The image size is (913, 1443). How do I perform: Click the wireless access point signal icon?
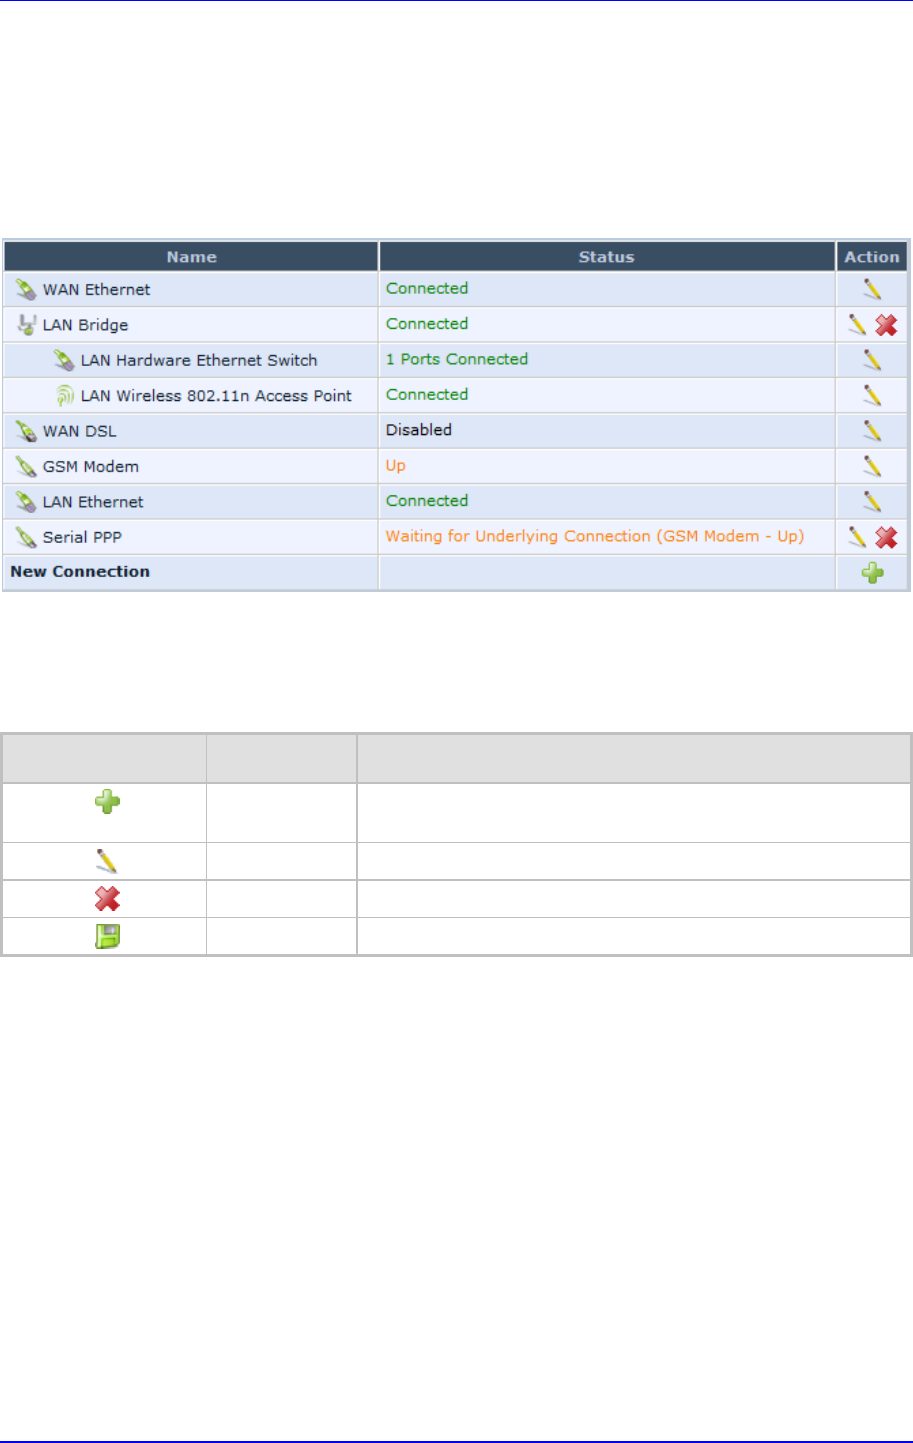(x=65, y=396)
